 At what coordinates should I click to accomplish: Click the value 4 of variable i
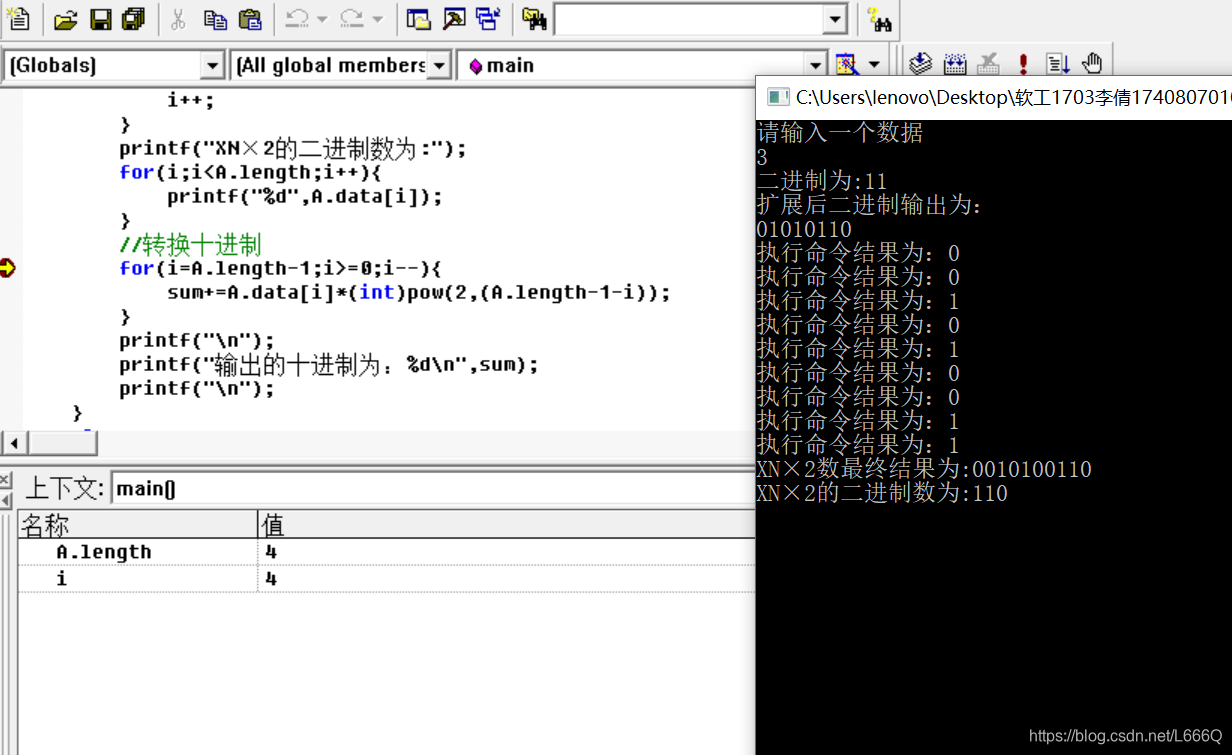pyautogui.click(x=271, y=578)
